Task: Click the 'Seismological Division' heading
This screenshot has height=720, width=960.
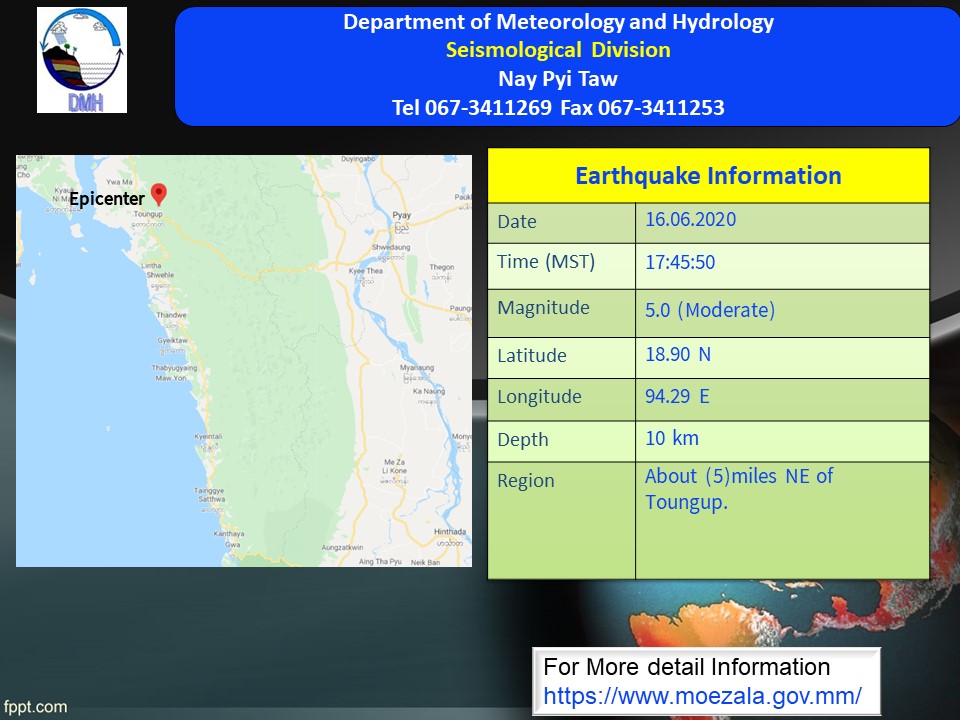Action: (x=558, y=50)
